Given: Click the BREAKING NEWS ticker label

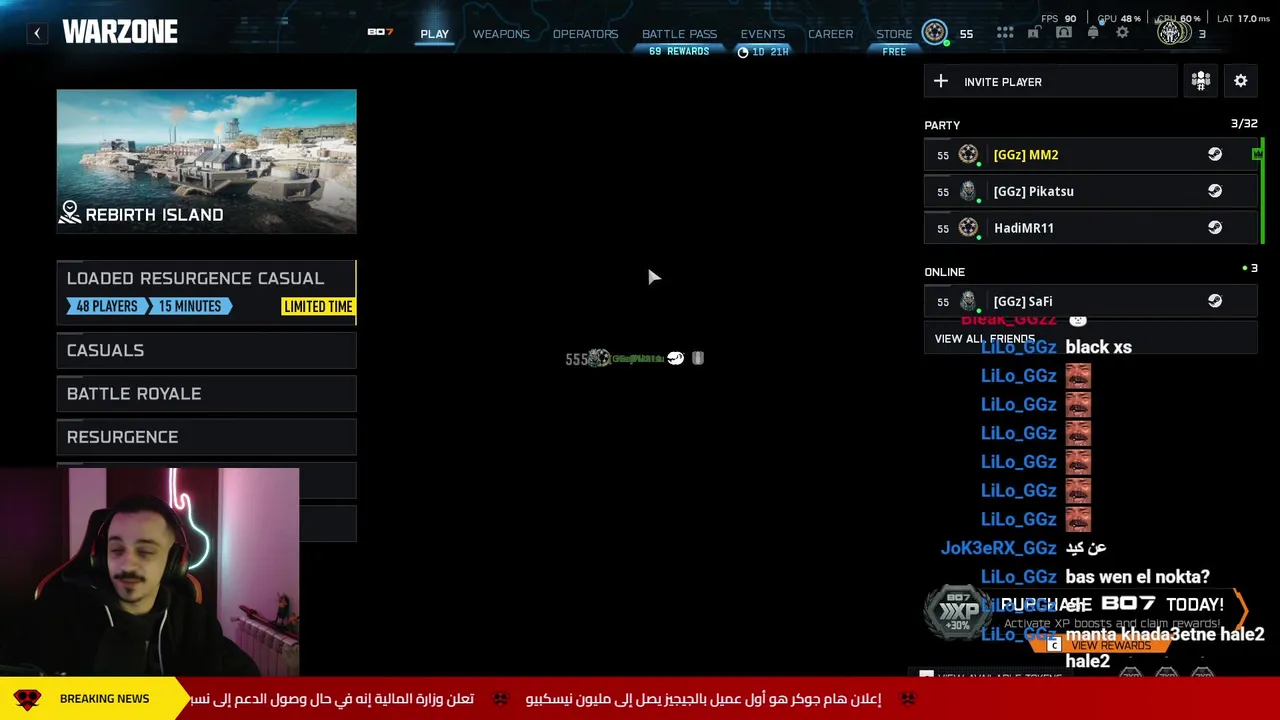Looking at the screenshot, I should 104,699.
